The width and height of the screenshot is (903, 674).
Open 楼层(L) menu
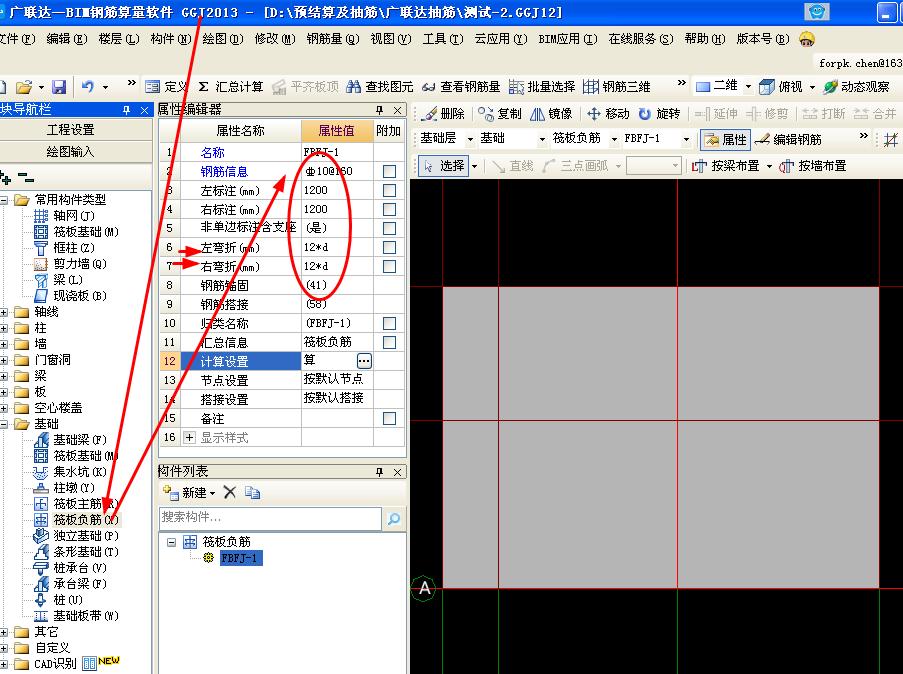click(119, 39)
